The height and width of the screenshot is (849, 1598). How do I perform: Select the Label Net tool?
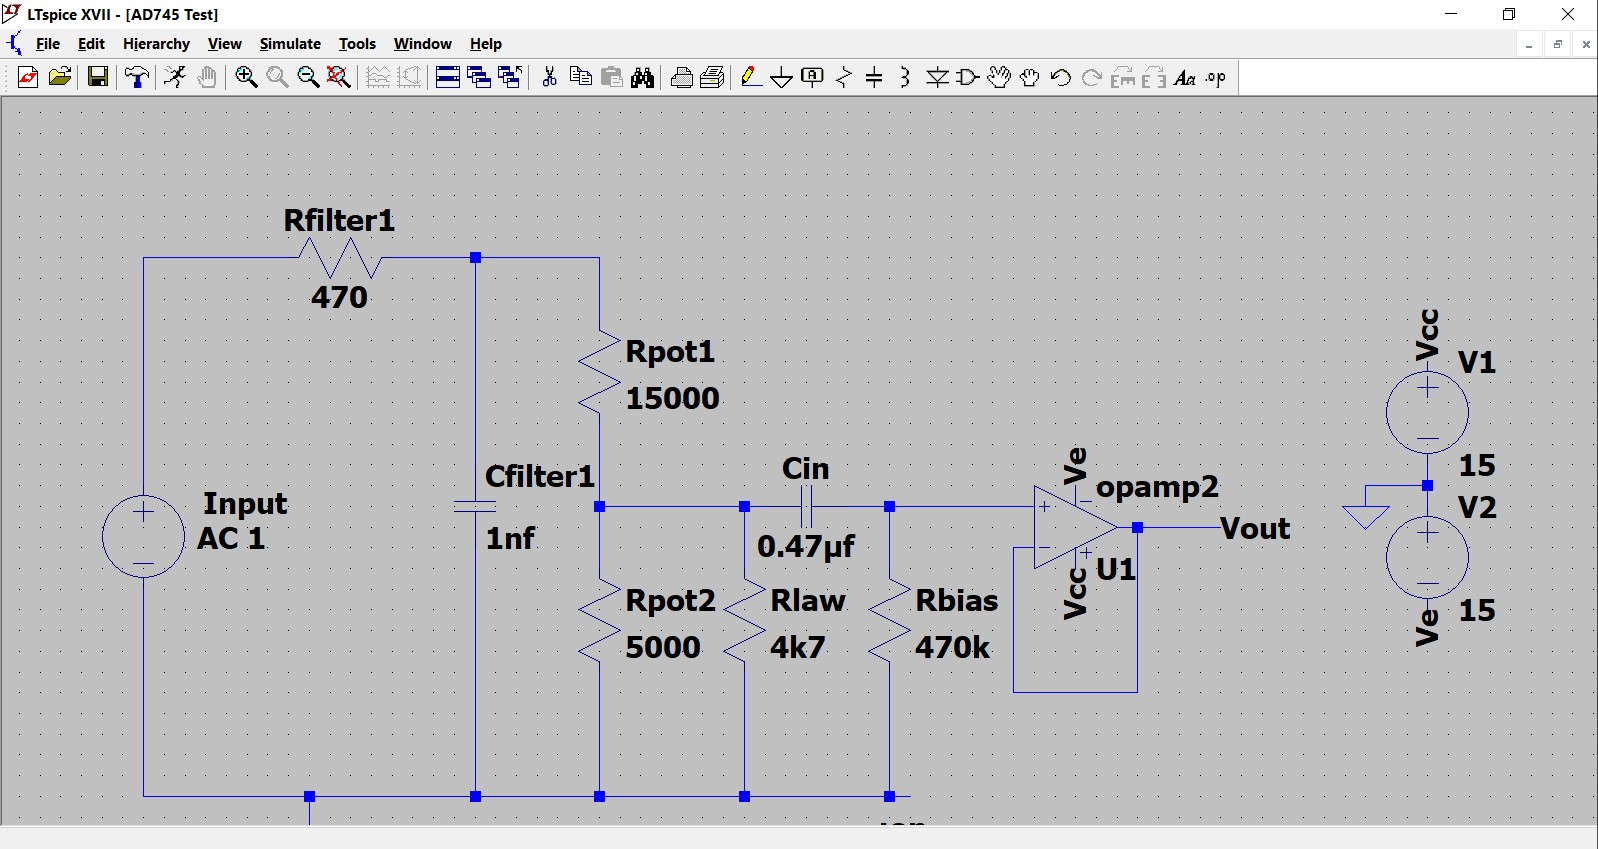813,78
